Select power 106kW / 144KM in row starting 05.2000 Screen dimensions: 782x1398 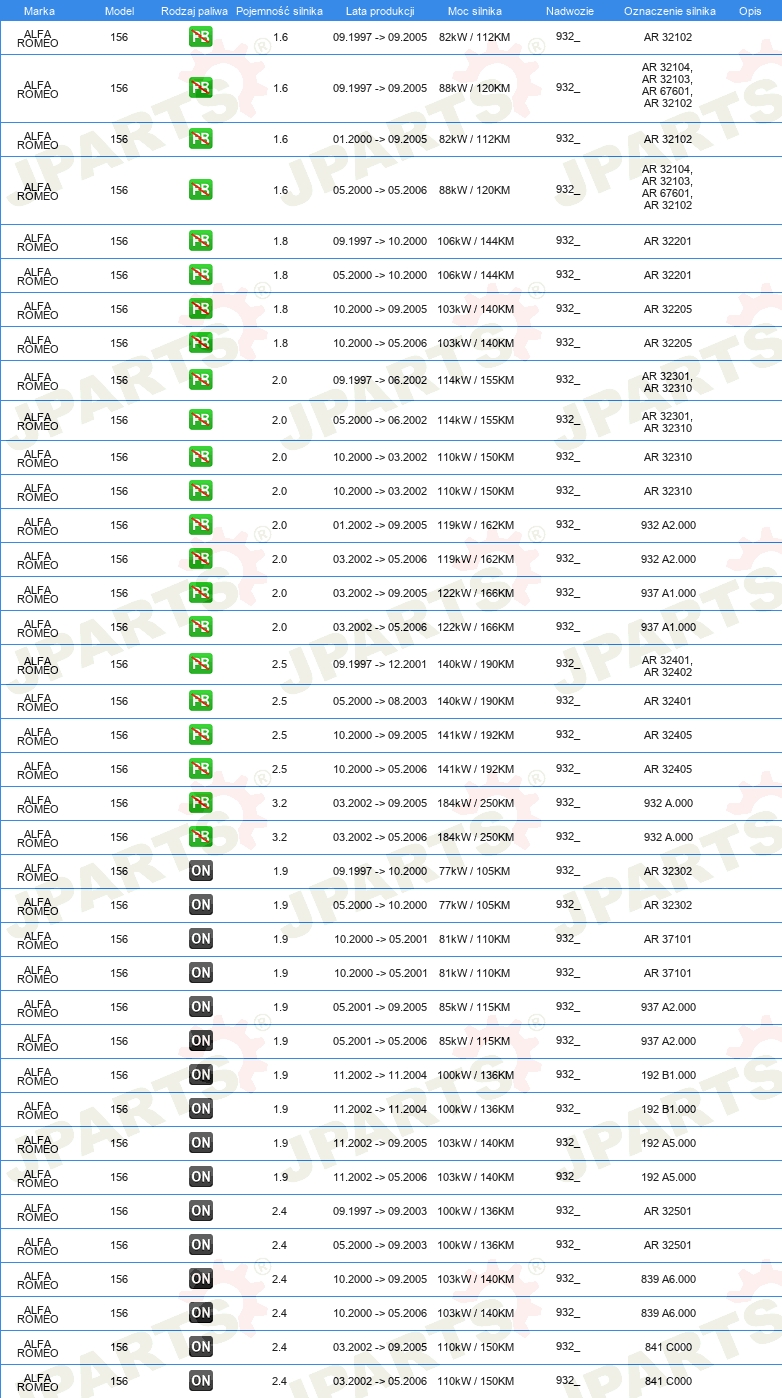(x=476, y=275)
